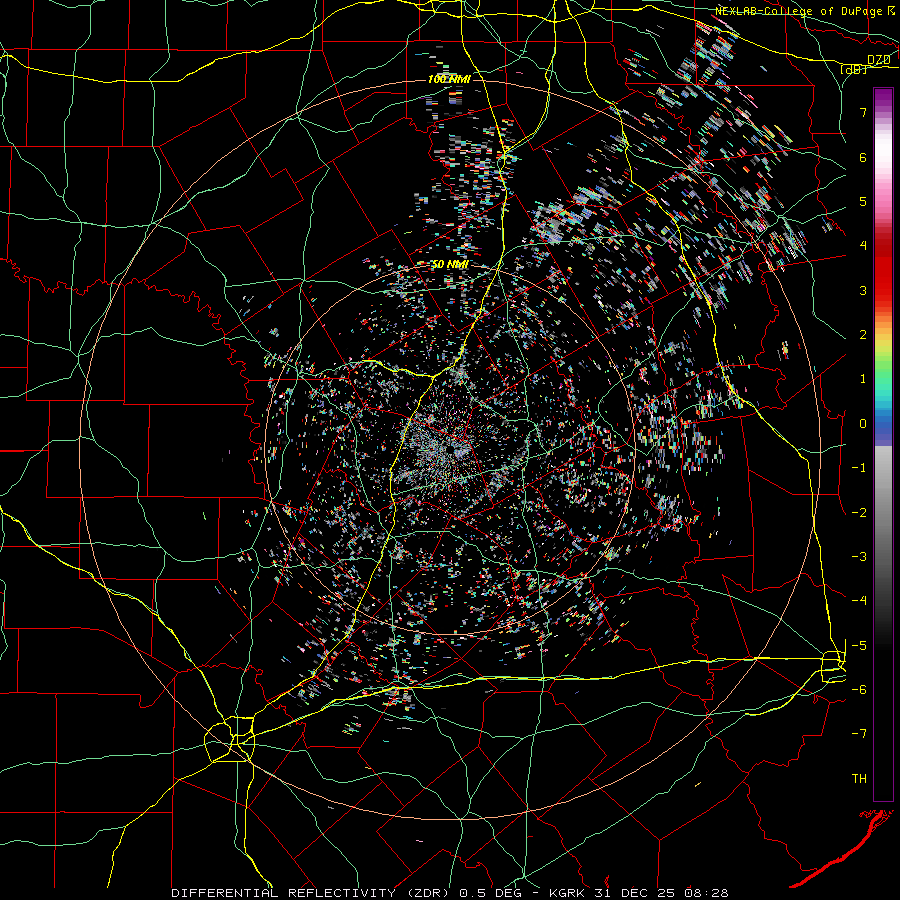Click the -2 value on the legend
The height and width of the screenshot is (900, 900).
pos(859,513)
